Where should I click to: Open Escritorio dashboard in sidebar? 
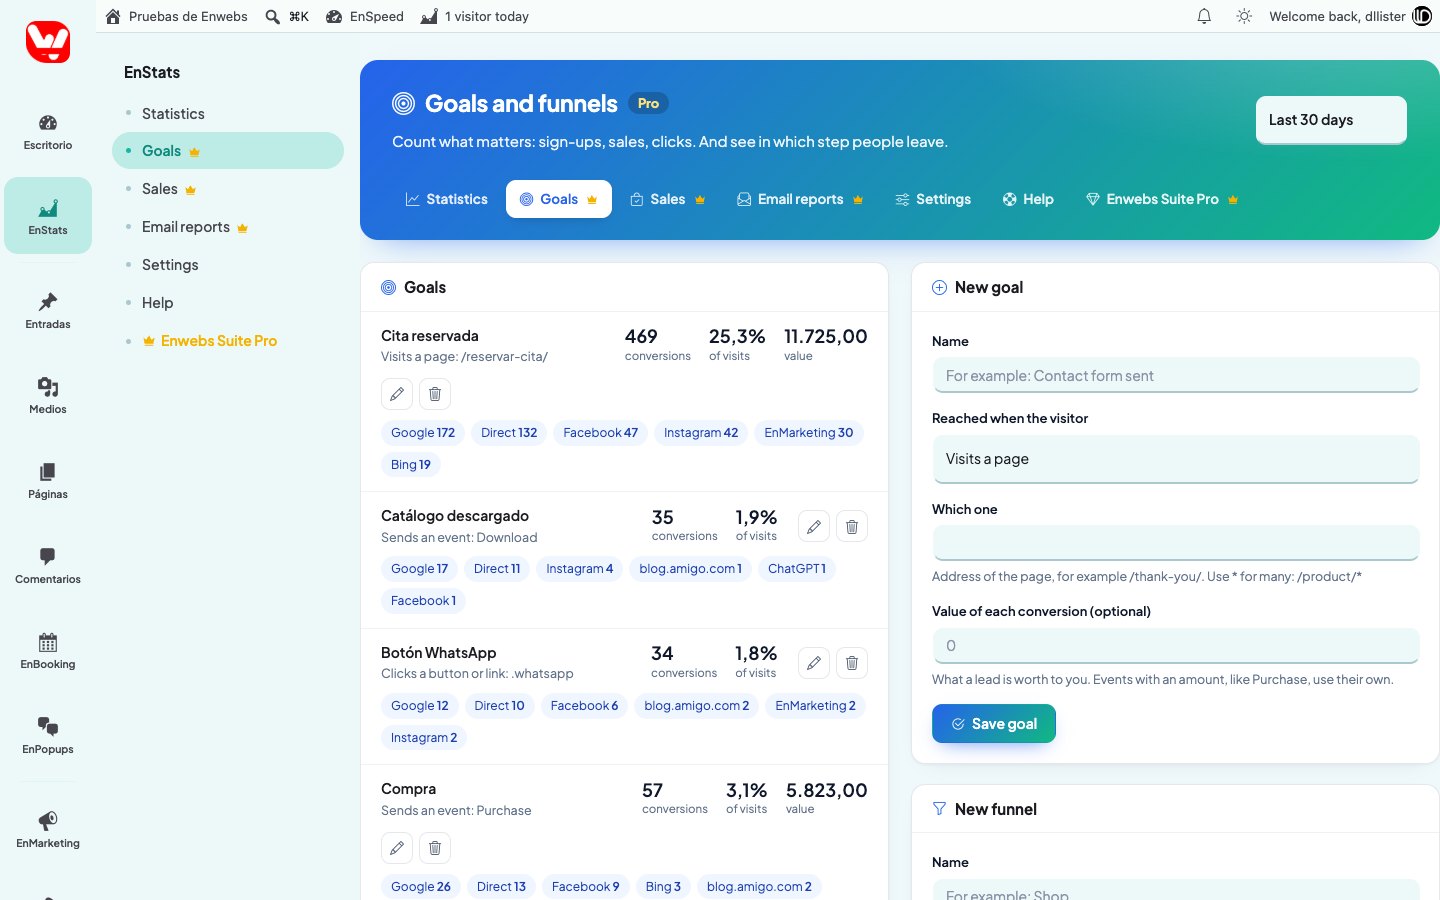point(48,132)
